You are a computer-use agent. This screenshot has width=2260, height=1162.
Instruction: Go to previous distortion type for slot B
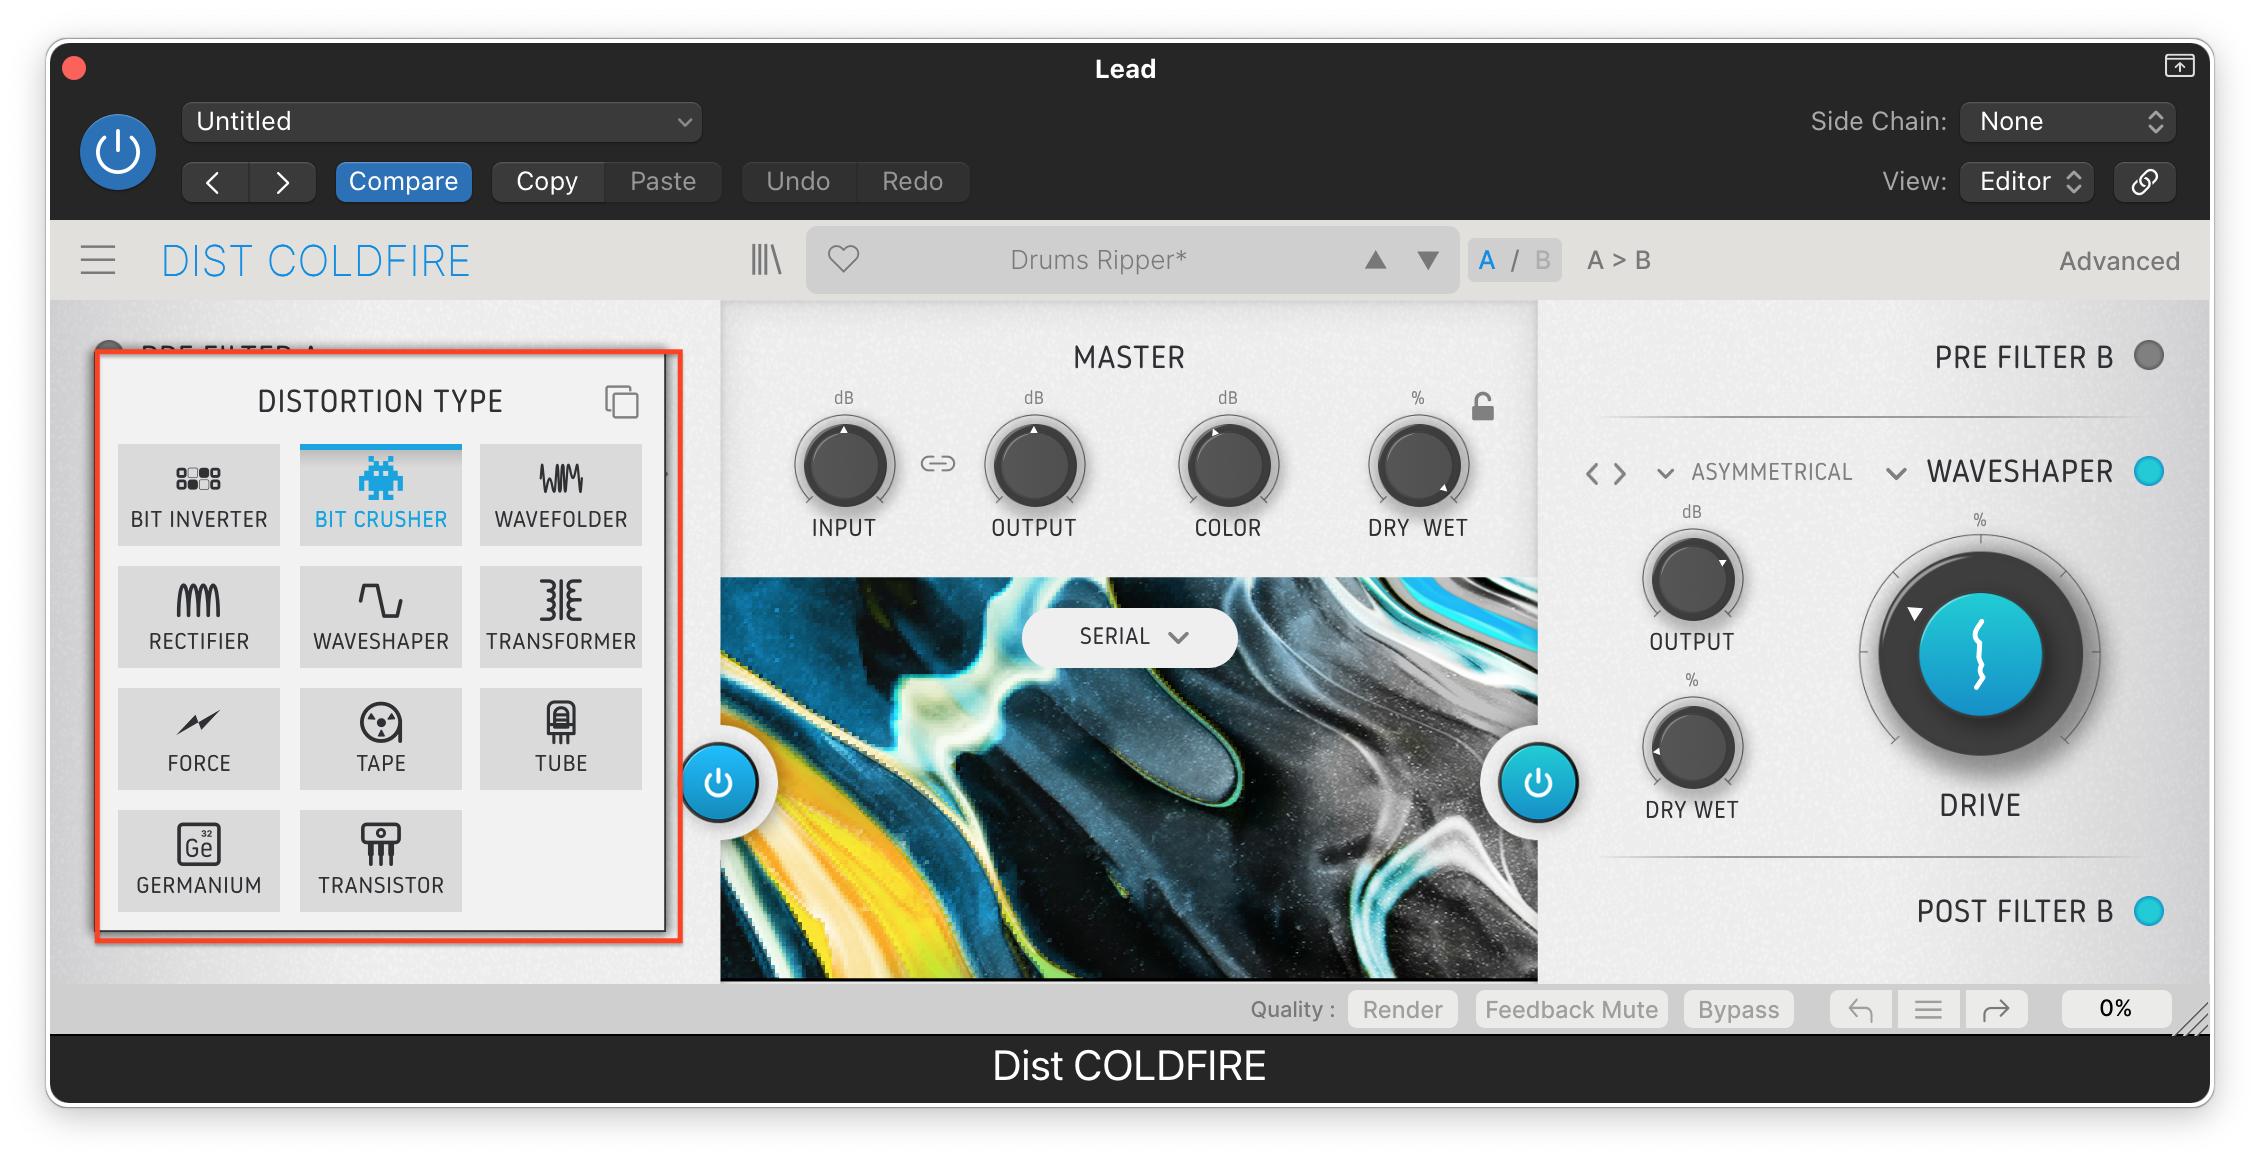click(x=1592, y=473)
